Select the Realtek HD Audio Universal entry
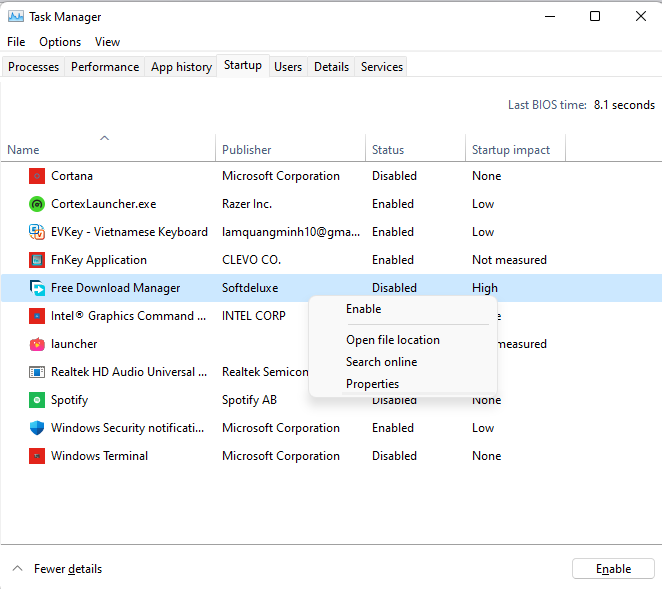Image resolution: width=662 pixels, height=589 pixels. 129,372
